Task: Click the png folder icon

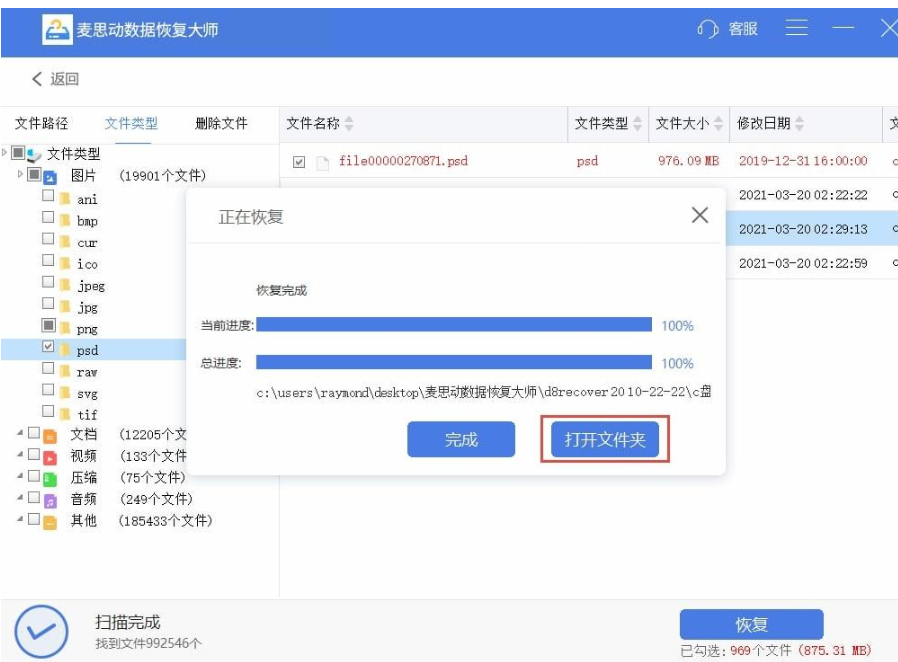Action: pos(65,329)
